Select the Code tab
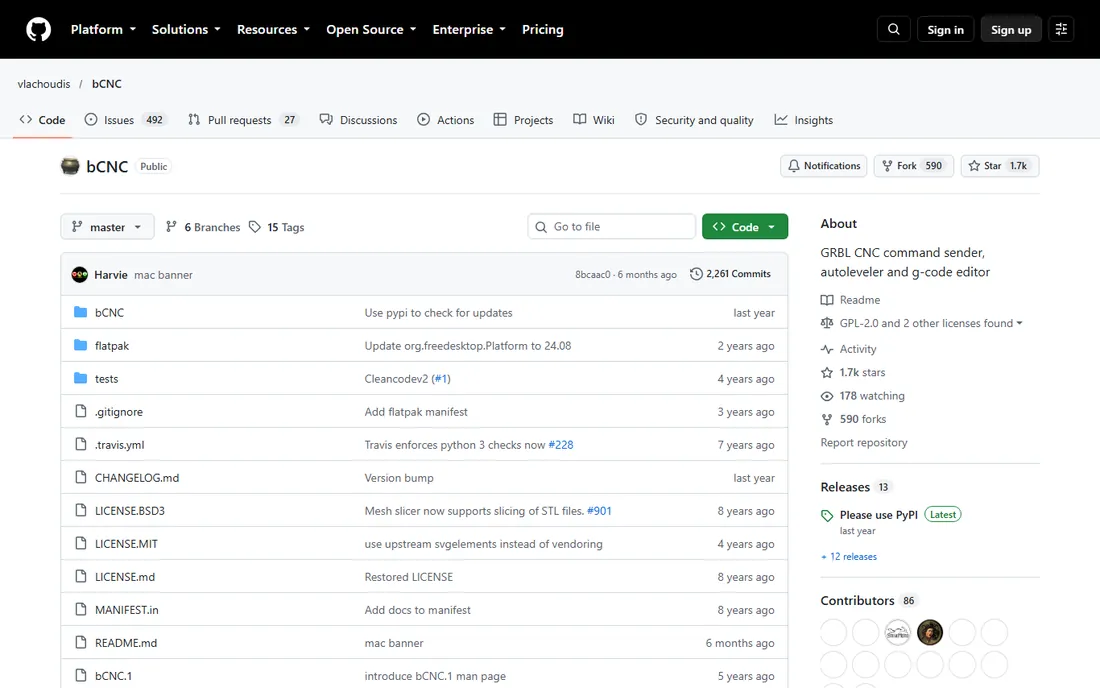Viewport: 1100px width, 688px height. (x=43, y=120)
